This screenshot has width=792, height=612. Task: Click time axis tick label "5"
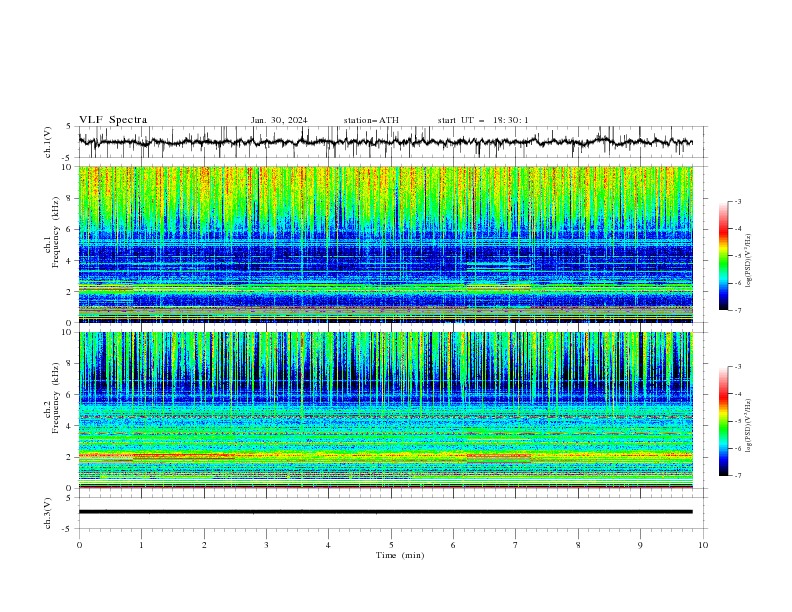tap(391, 545)
